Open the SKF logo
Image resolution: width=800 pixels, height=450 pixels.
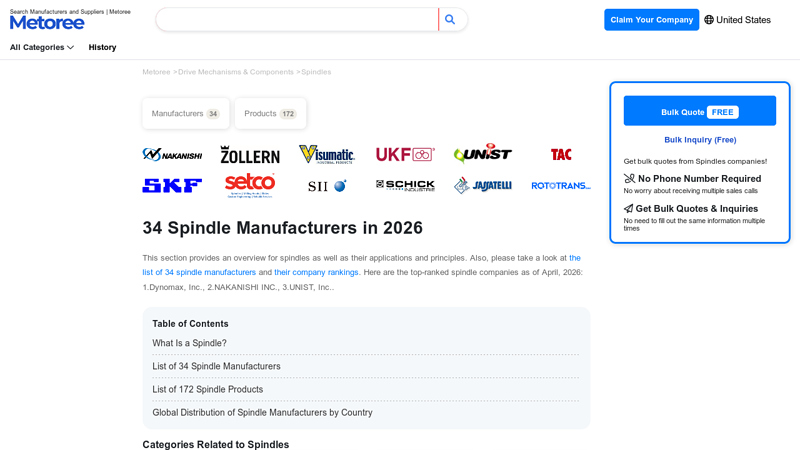click(x=172, y=186)
